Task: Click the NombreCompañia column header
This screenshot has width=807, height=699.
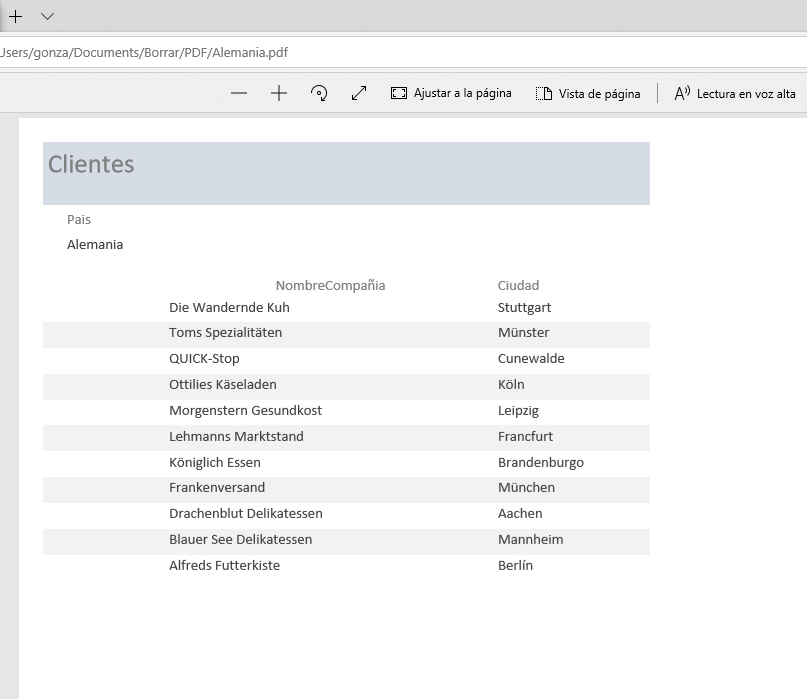Action: 330,285
